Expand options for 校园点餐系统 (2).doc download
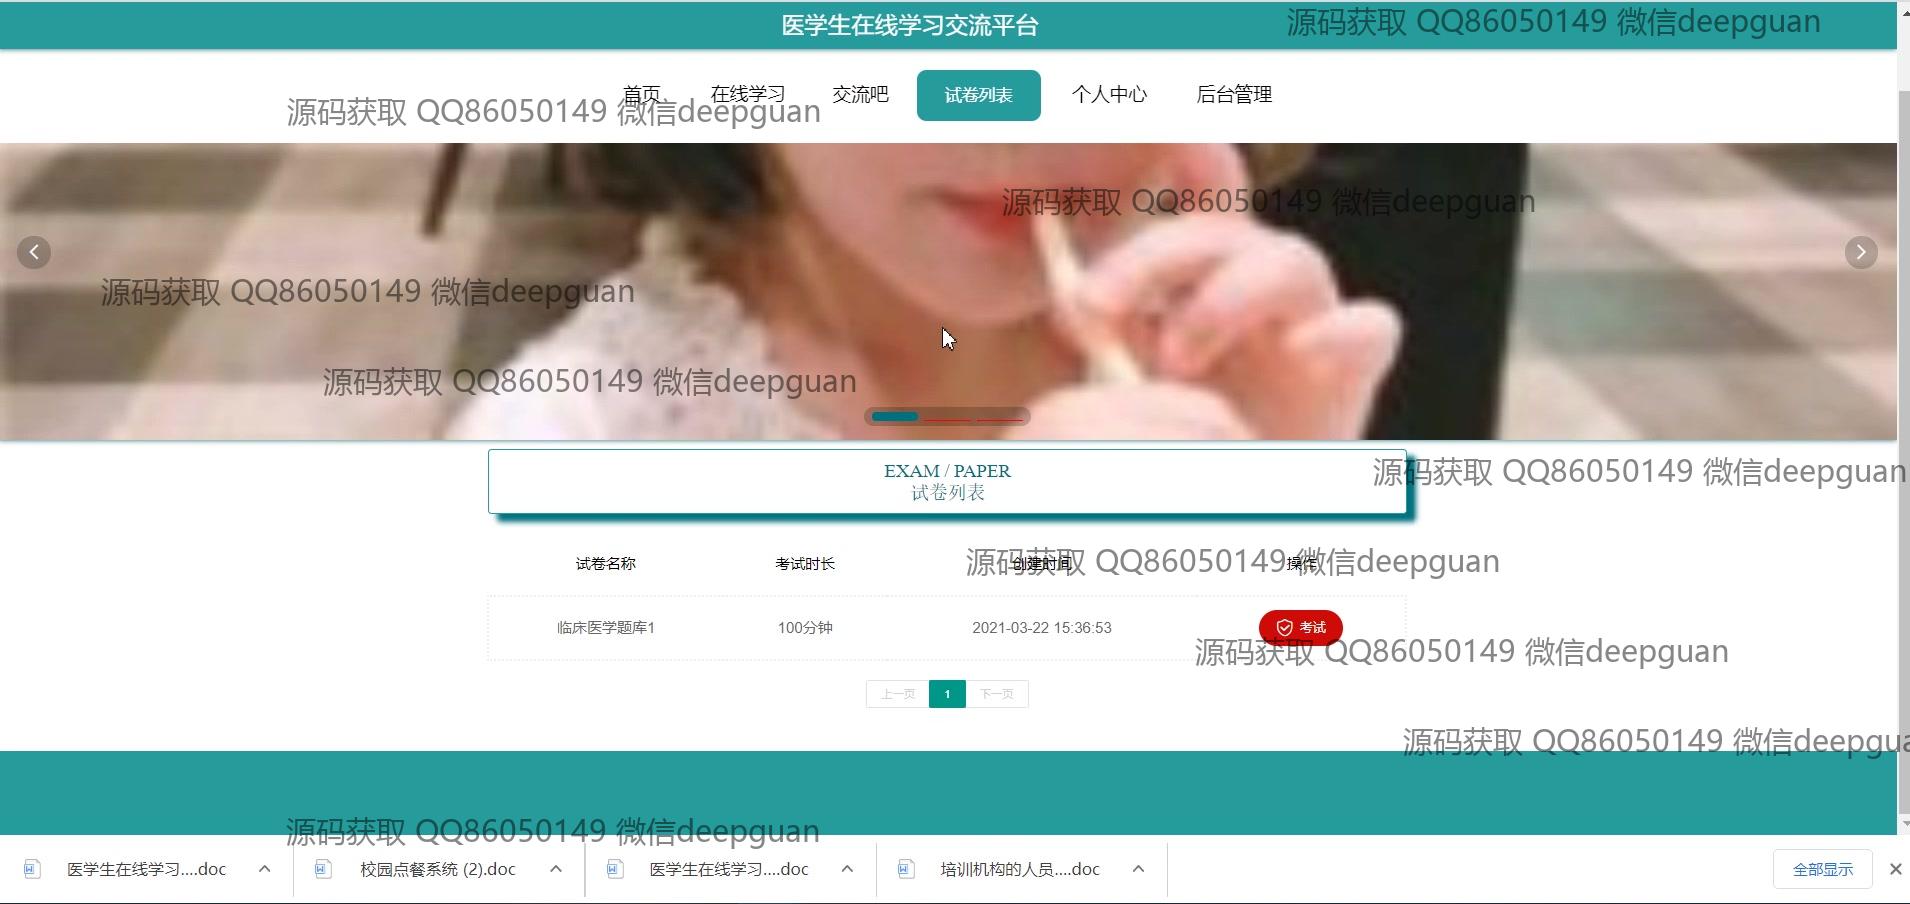The width and height of the screenshot is (1910, 904). [556, 869]
